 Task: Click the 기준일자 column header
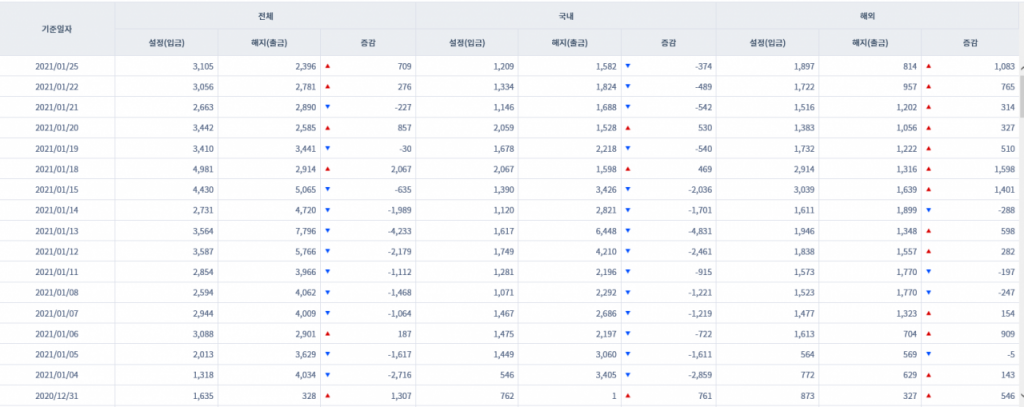coord(56,28)
